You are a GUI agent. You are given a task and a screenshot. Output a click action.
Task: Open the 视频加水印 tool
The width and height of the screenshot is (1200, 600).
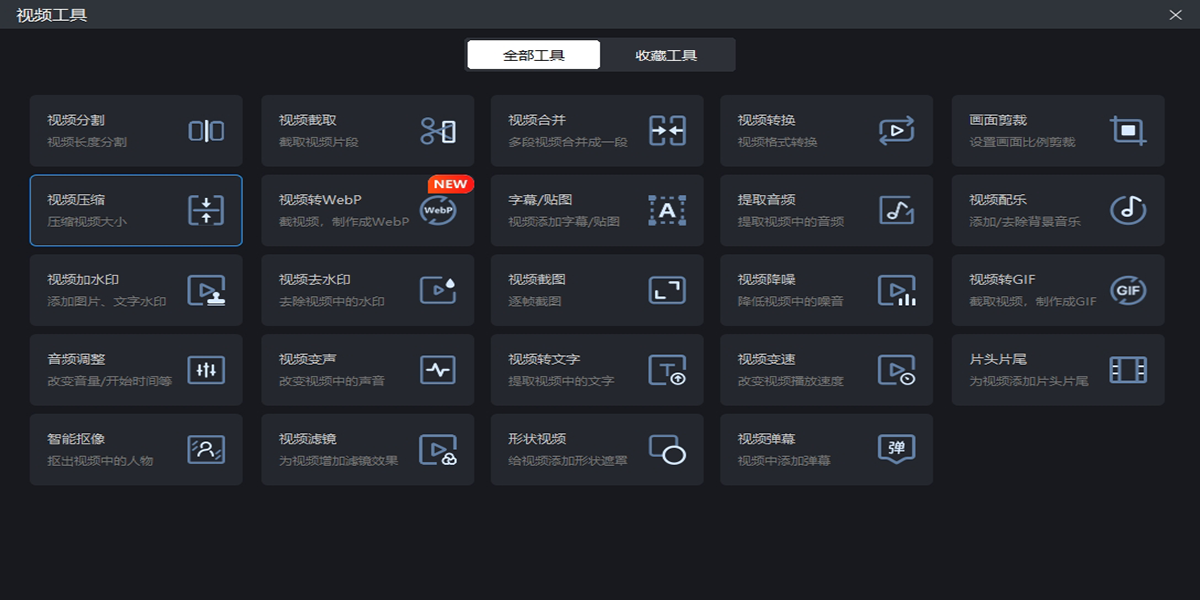[136, 290]
